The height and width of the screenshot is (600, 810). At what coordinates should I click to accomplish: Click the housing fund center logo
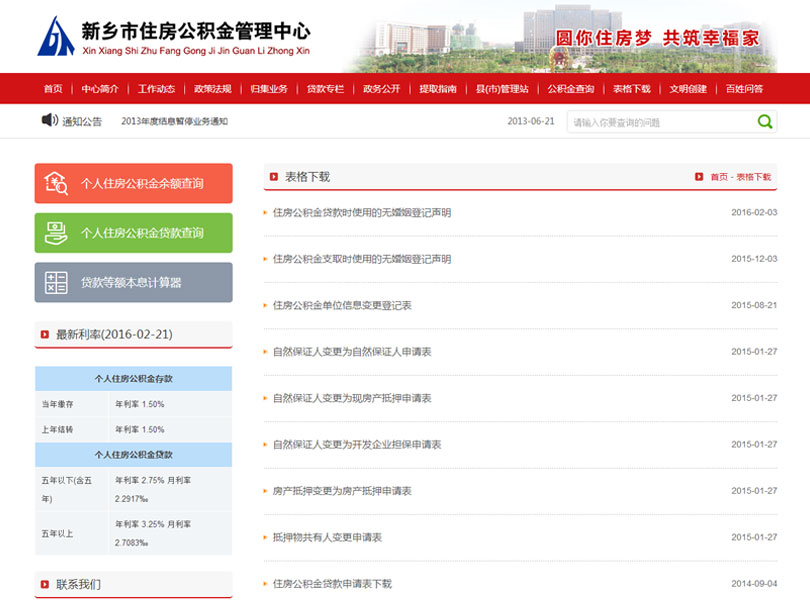[x=56, y=37]
